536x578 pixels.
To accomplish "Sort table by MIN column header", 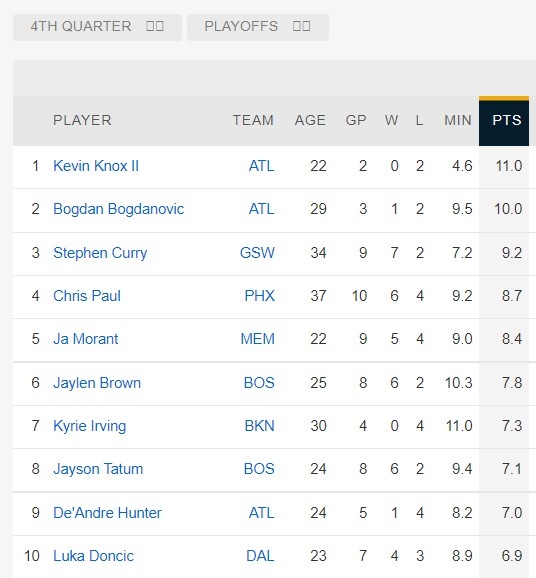I will click(457, 120).
